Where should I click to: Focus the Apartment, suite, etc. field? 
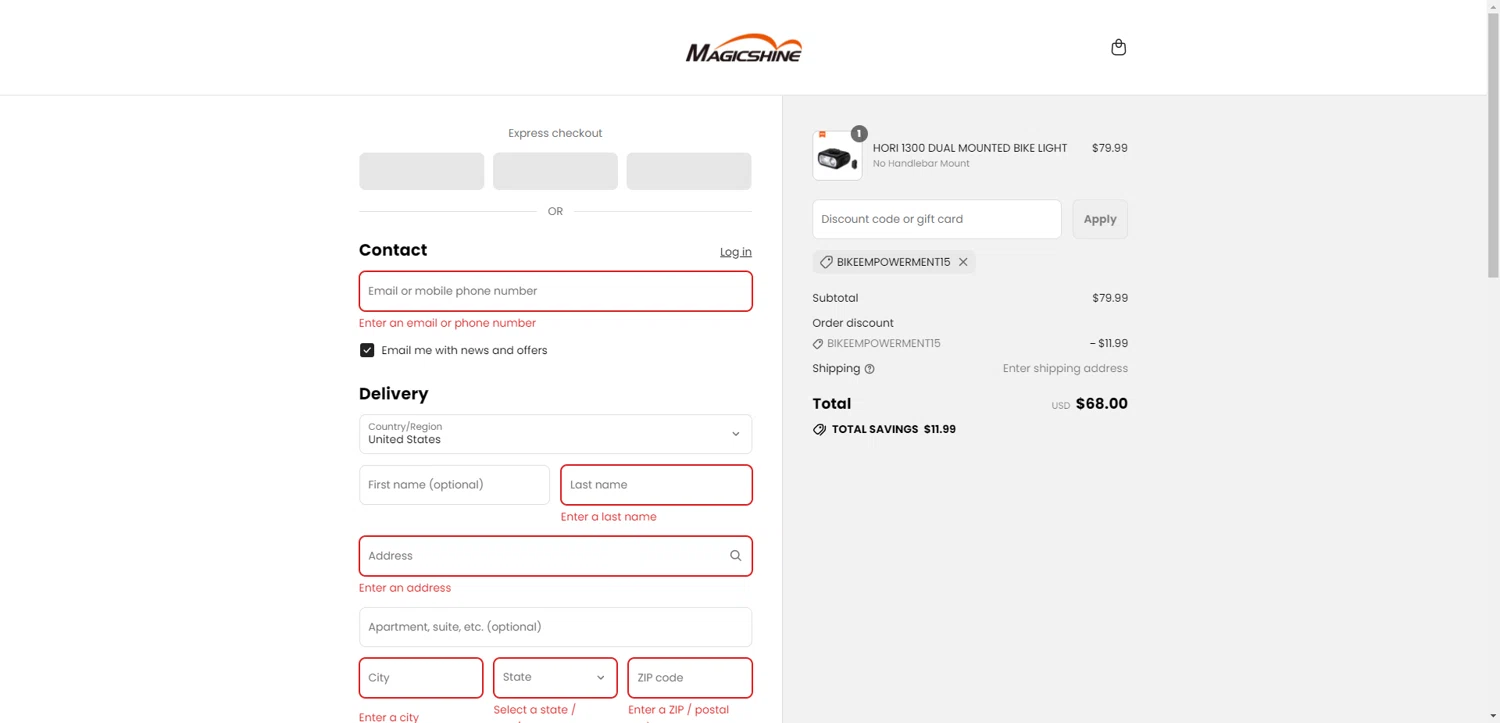tap(555, 627)
